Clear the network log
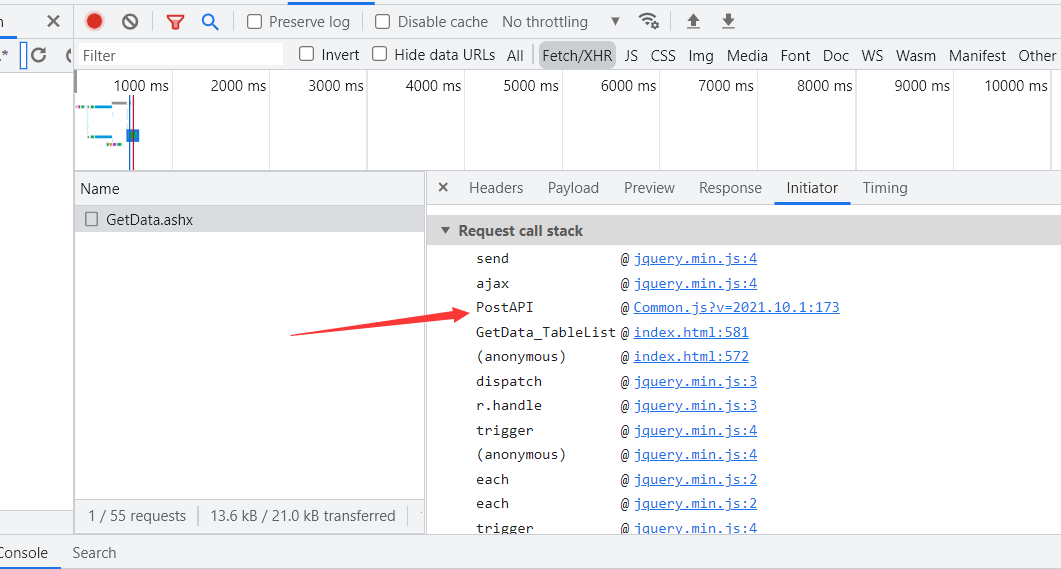1061x569 pixels. 130,22
